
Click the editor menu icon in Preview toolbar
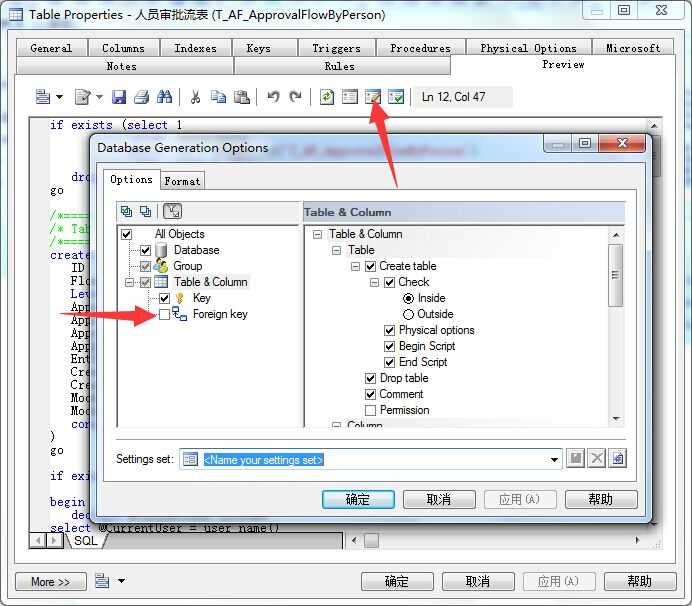43,97
